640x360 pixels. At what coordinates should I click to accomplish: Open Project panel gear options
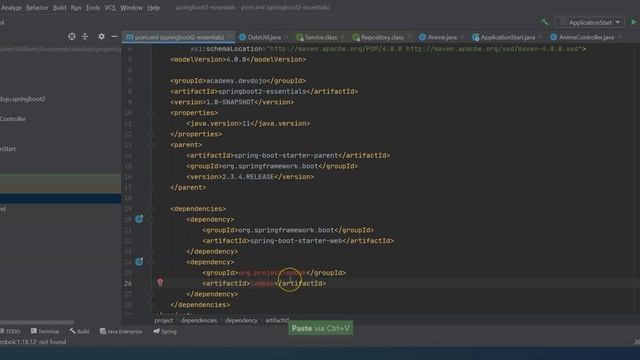pyautogui.click(x=101, y=37)
